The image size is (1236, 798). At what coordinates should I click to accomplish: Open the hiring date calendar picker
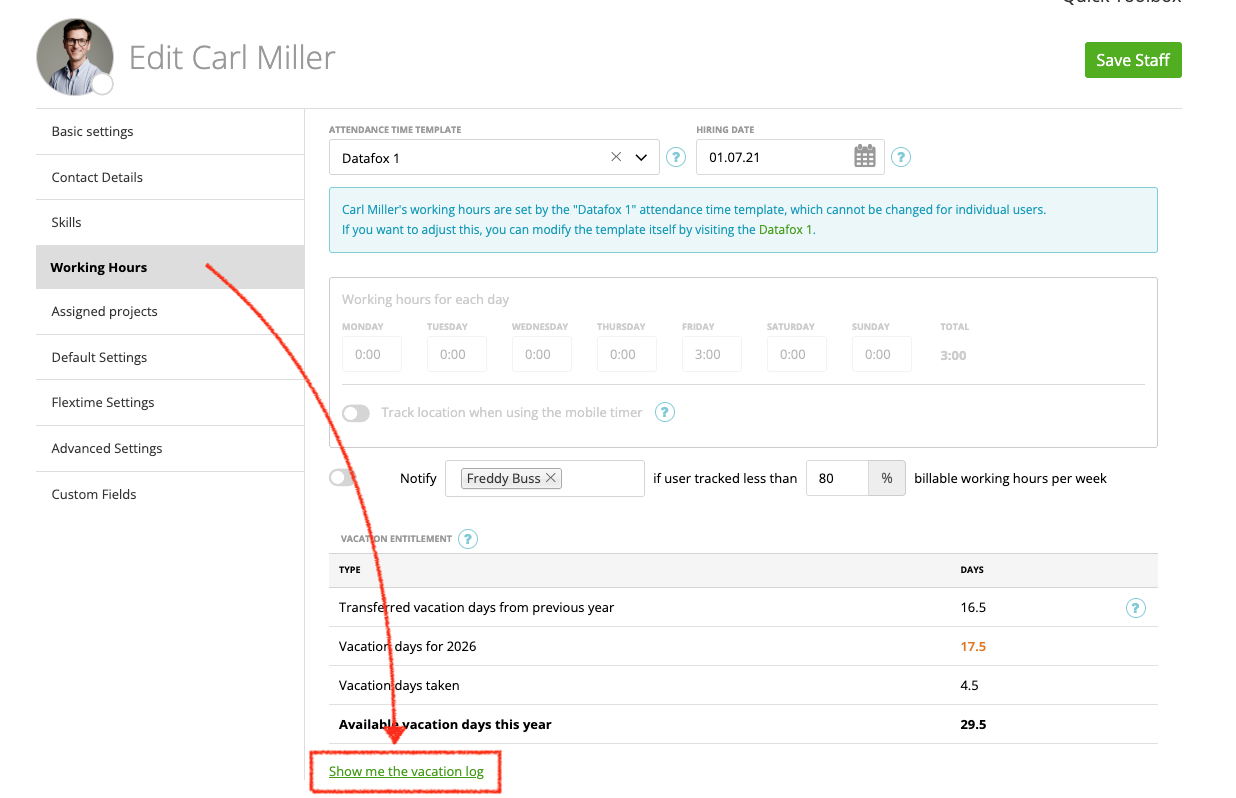pyautogui.click(x=864, y=157)
